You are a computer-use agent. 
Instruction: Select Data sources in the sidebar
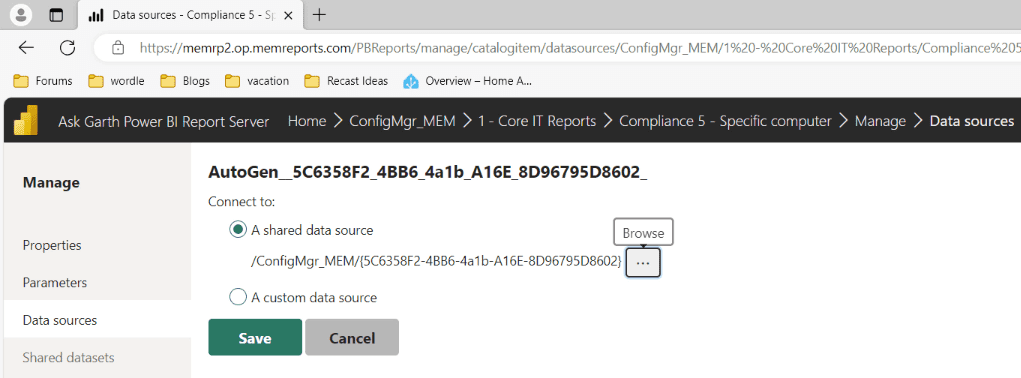(98, 320)
